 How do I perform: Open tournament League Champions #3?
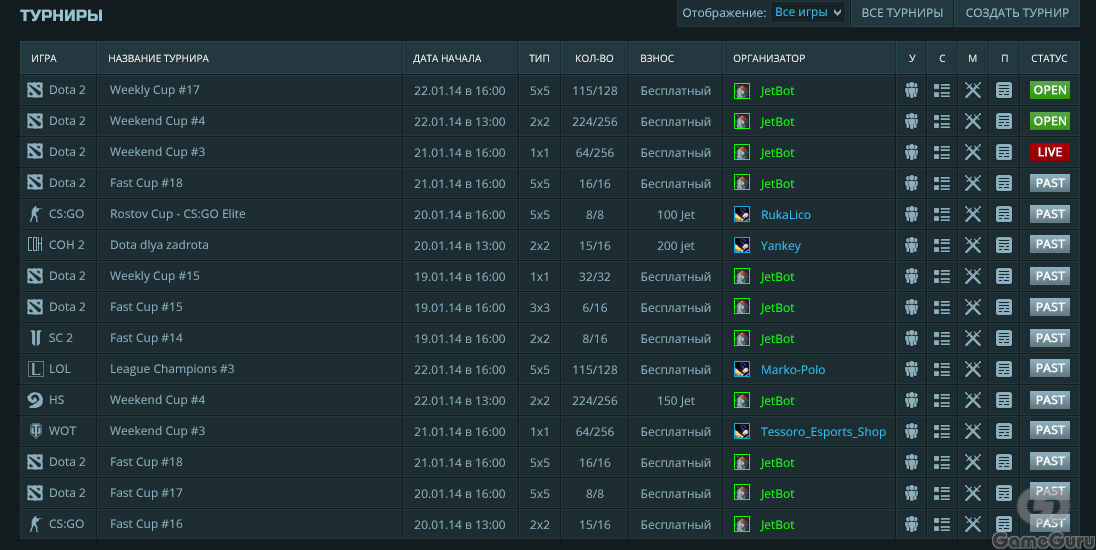pyautogui.click(x=172, y=369)
